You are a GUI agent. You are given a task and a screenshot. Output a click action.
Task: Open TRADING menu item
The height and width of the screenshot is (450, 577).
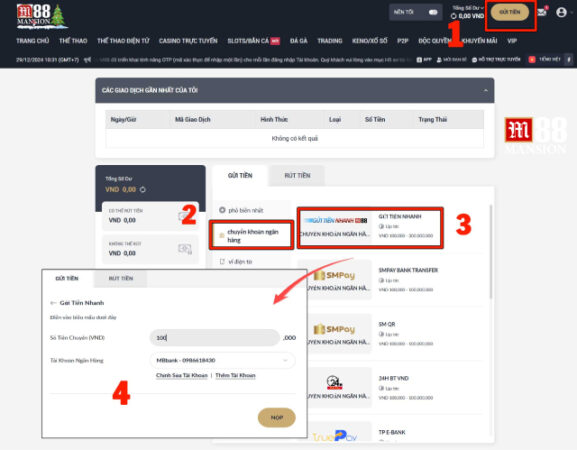[x=330, y=41]
